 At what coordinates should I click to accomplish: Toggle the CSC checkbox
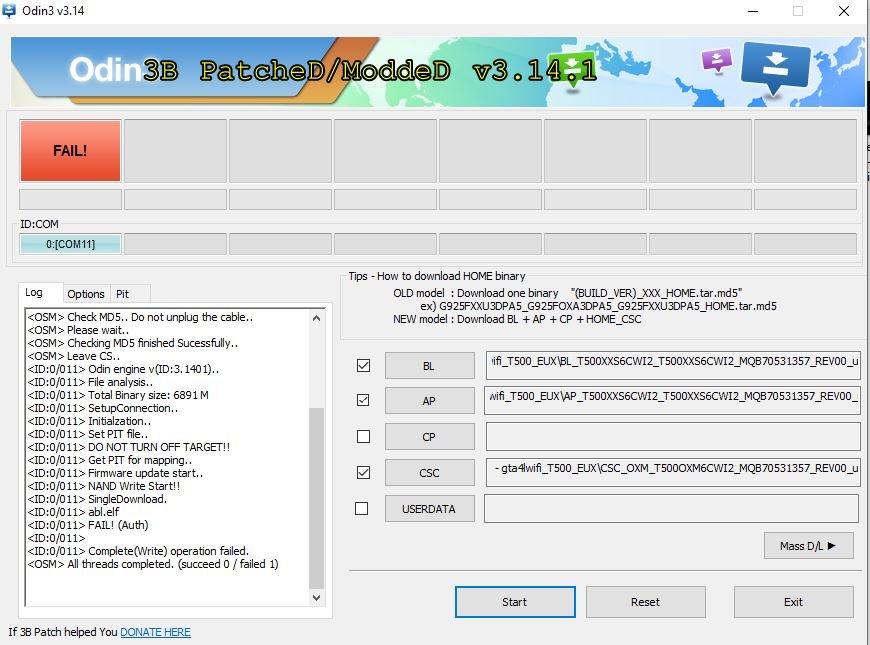[363, 472]
